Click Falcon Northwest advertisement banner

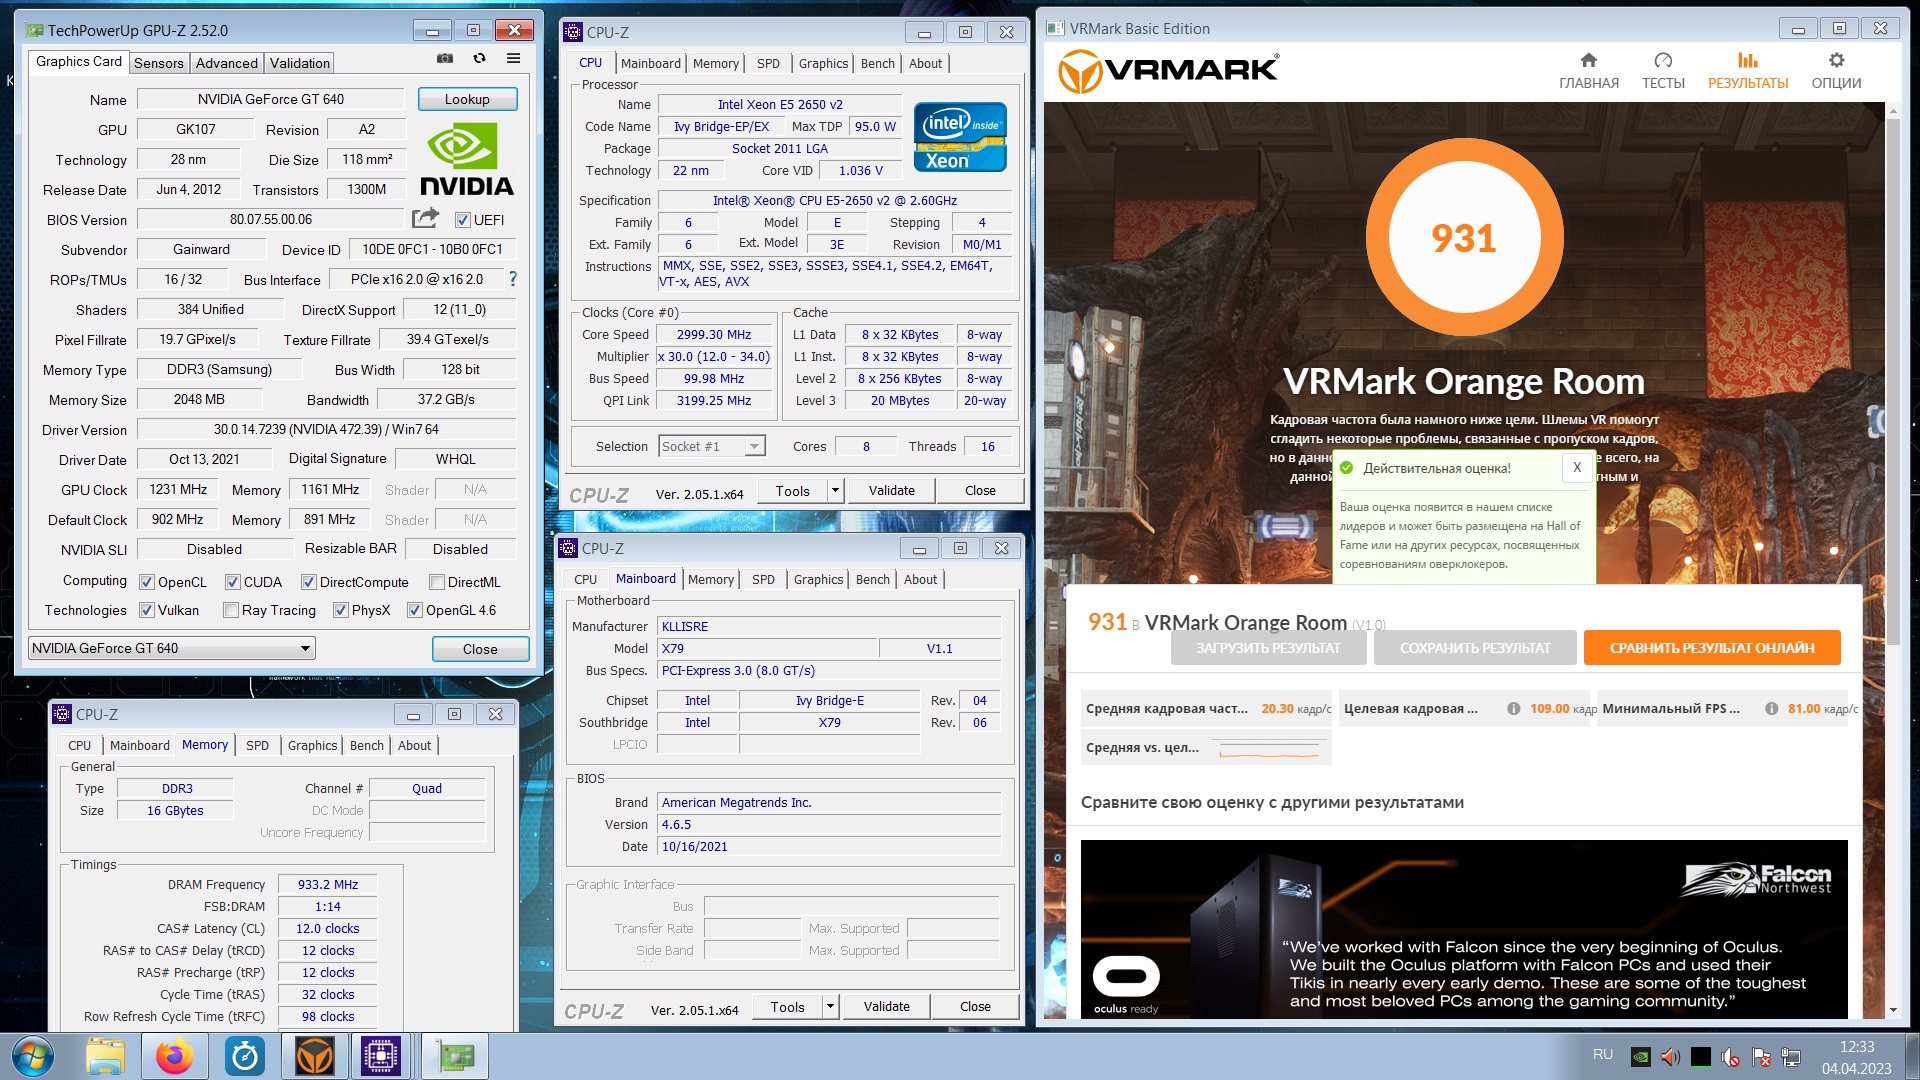pyautogui.click(x=1464, y=929)
